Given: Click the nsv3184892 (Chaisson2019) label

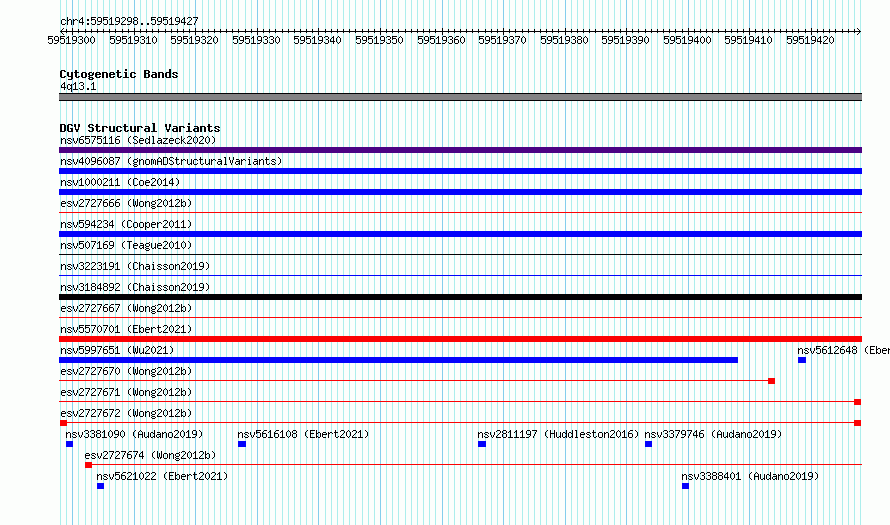Looking at the screenshot, I should 135,287.
